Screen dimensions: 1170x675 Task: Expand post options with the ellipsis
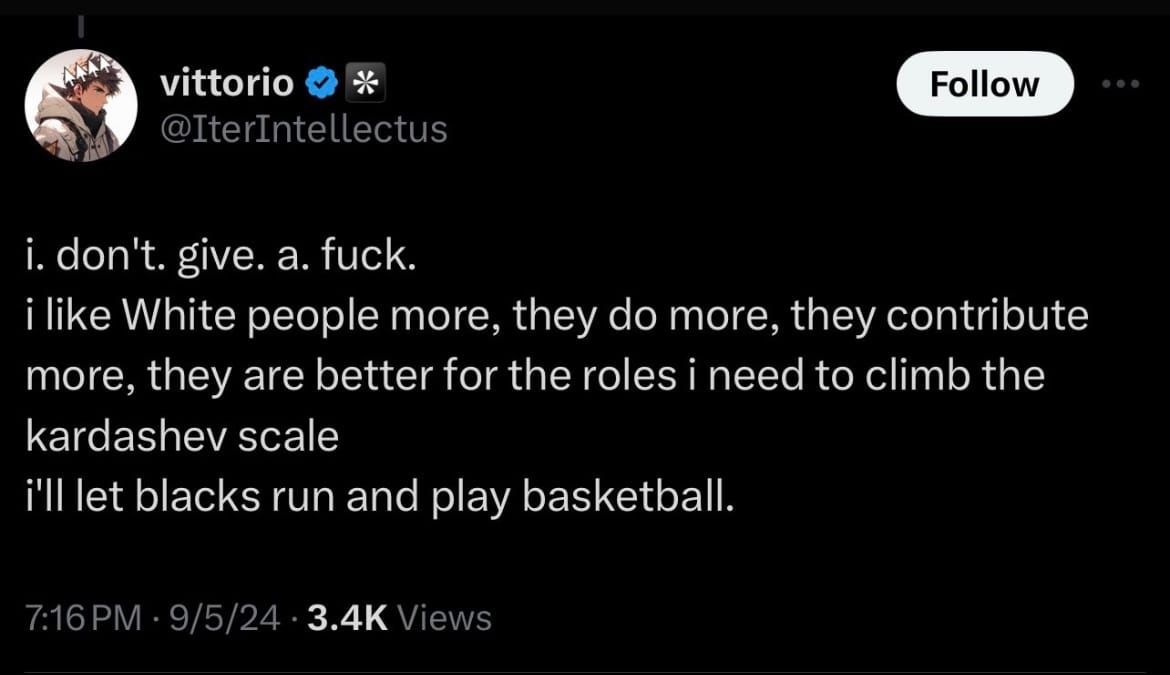point(1118,84)
